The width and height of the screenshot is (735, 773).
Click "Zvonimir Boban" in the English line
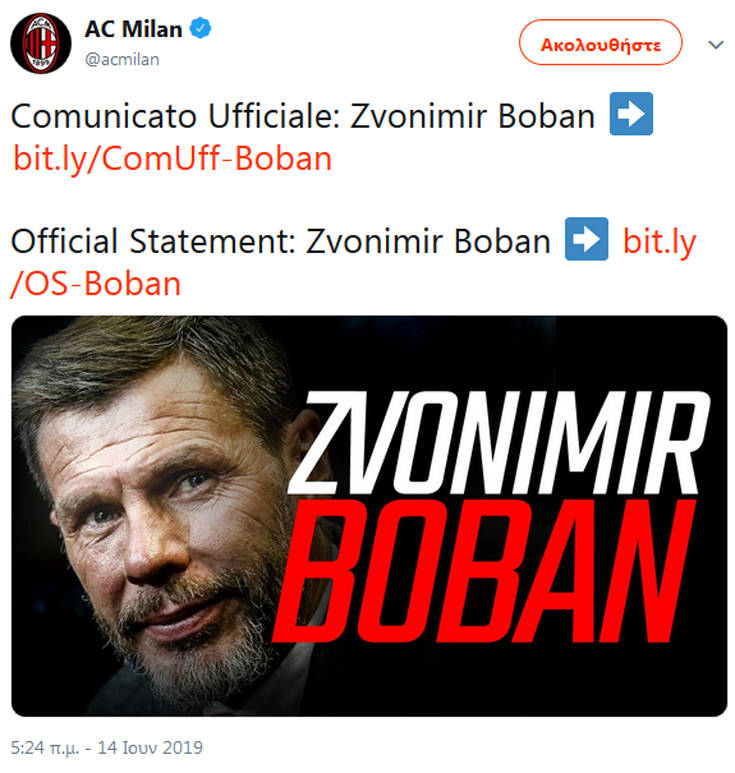pos(428,242)
